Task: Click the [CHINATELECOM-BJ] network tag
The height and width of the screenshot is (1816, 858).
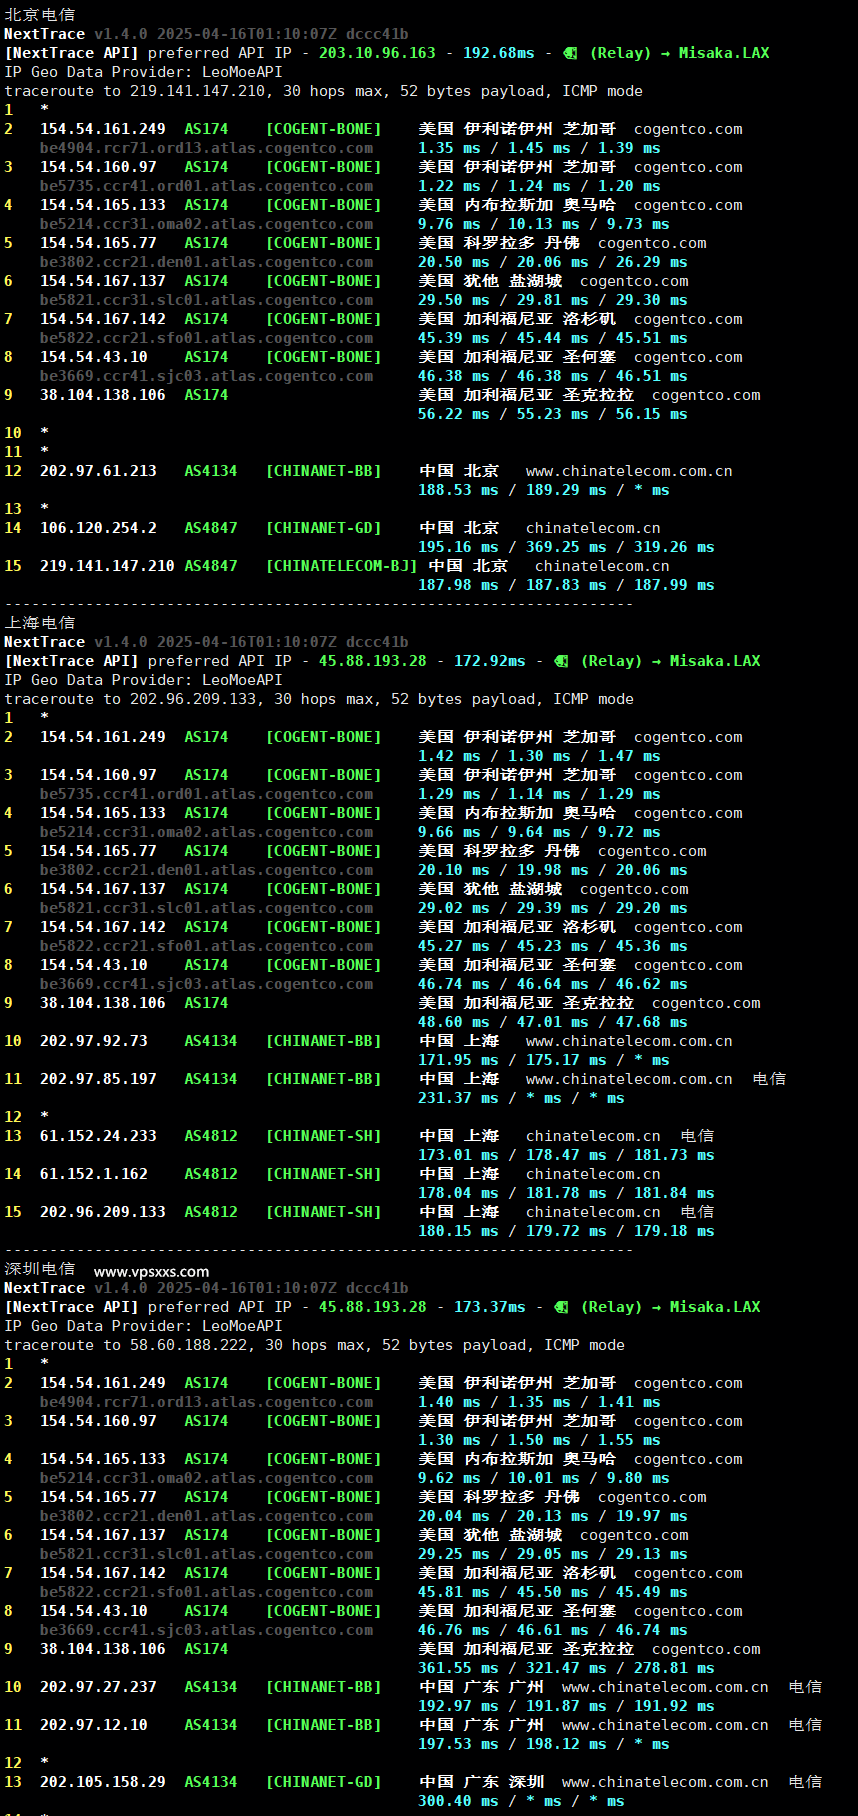Action: coord(342,566)
